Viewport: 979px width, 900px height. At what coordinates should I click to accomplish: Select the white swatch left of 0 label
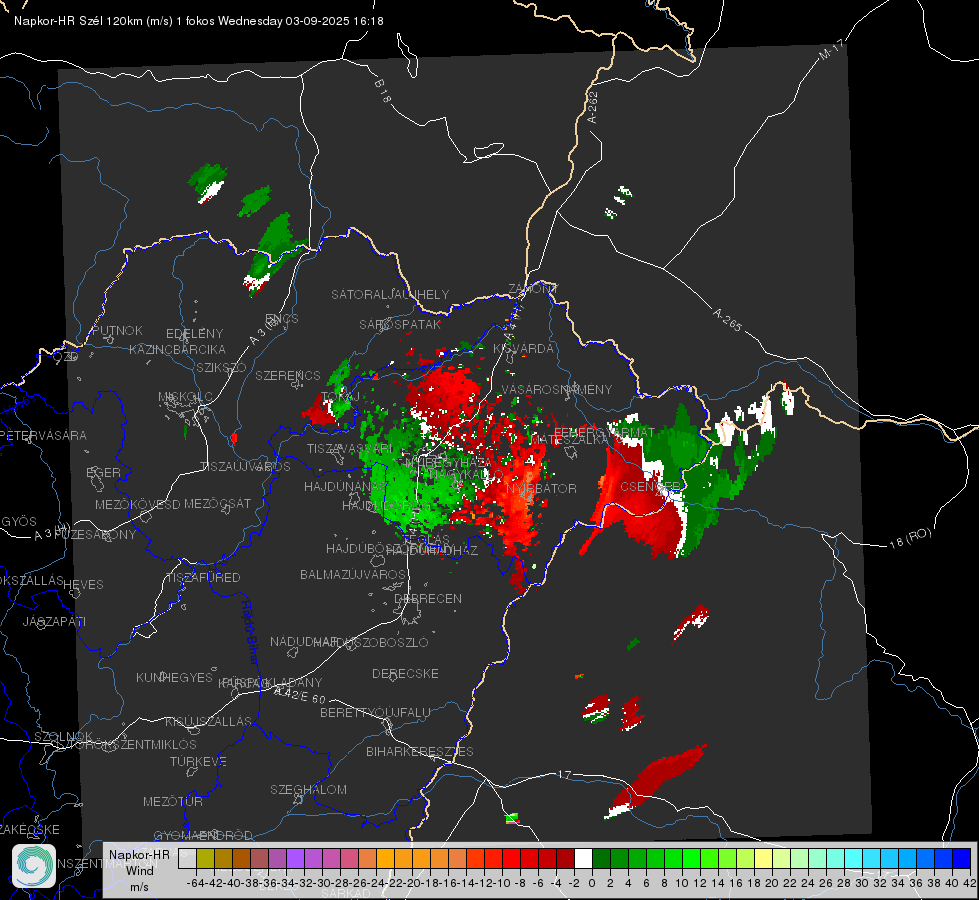click(583, 858)
